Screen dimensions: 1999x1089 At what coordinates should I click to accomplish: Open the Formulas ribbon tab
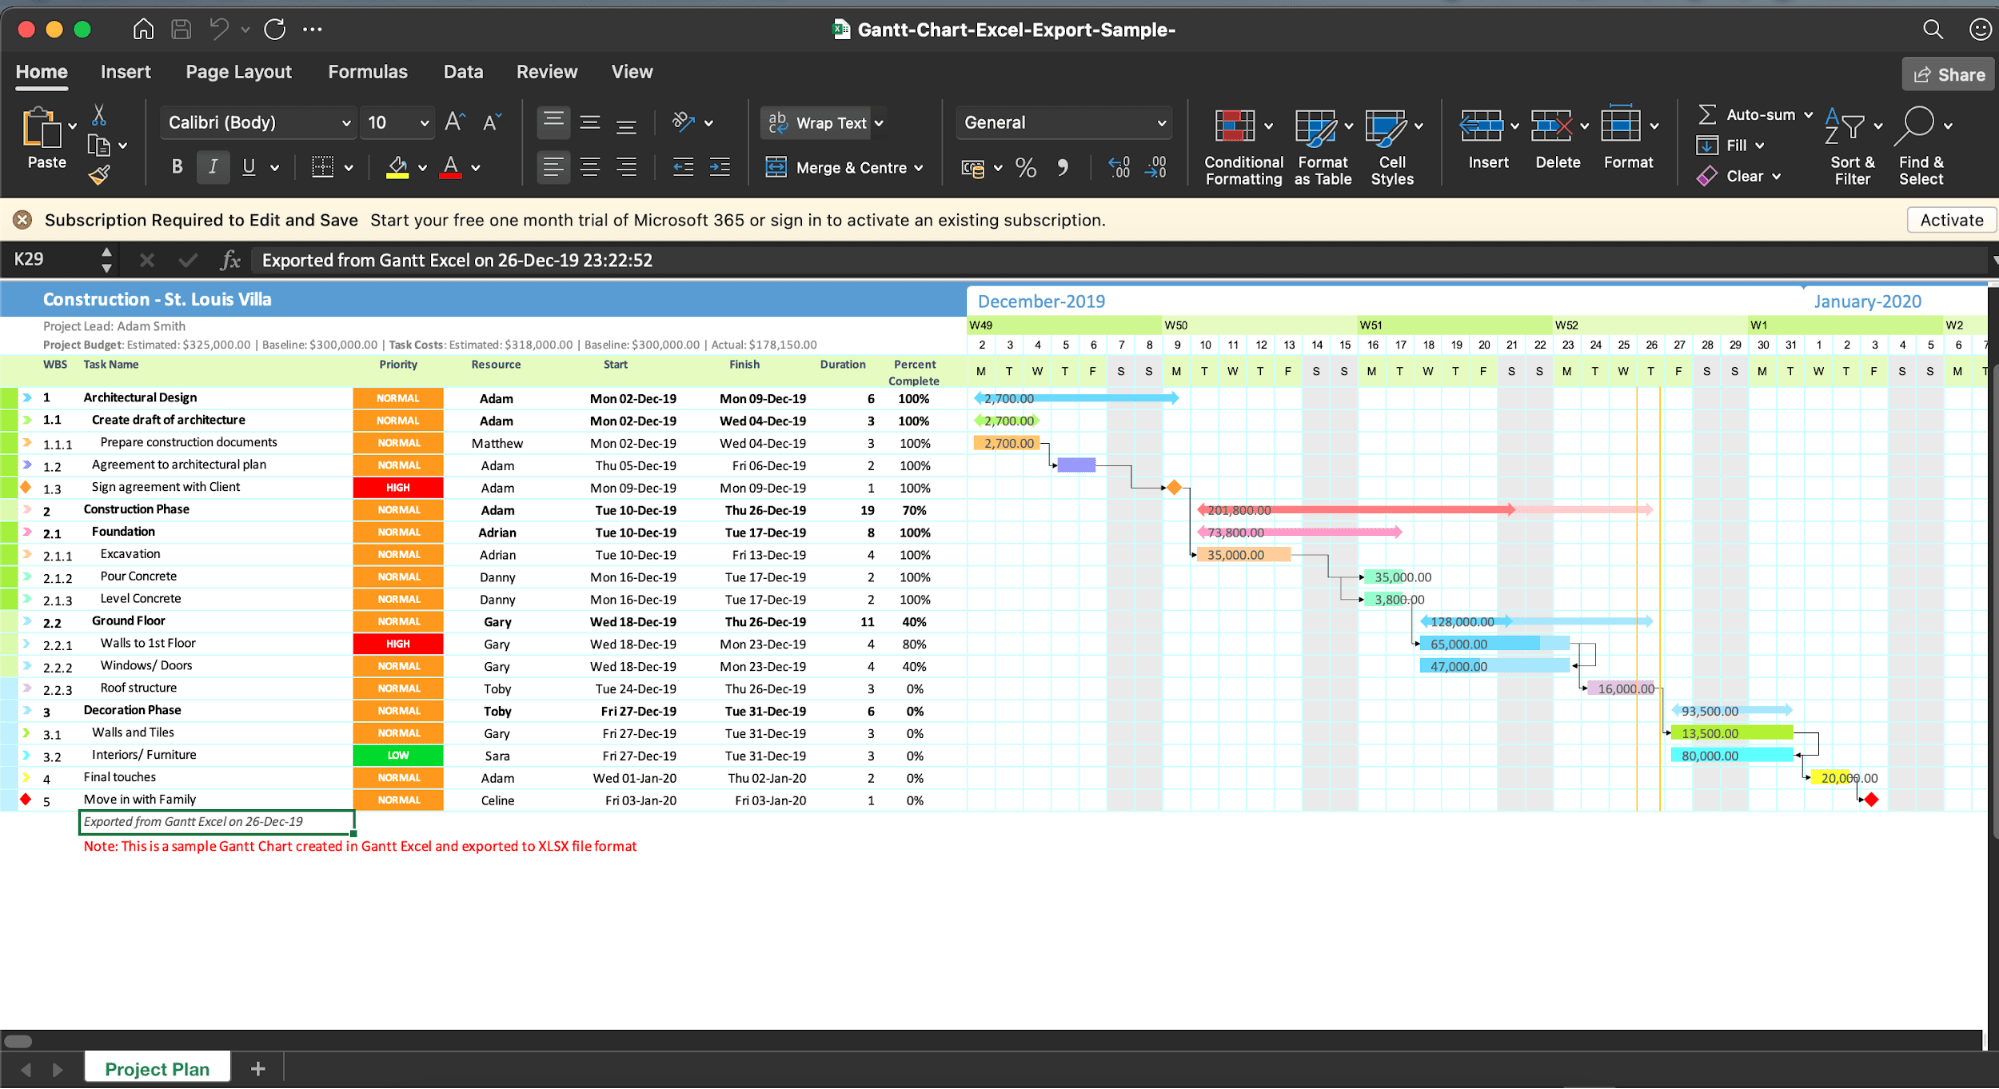click(x=367, y=72)
